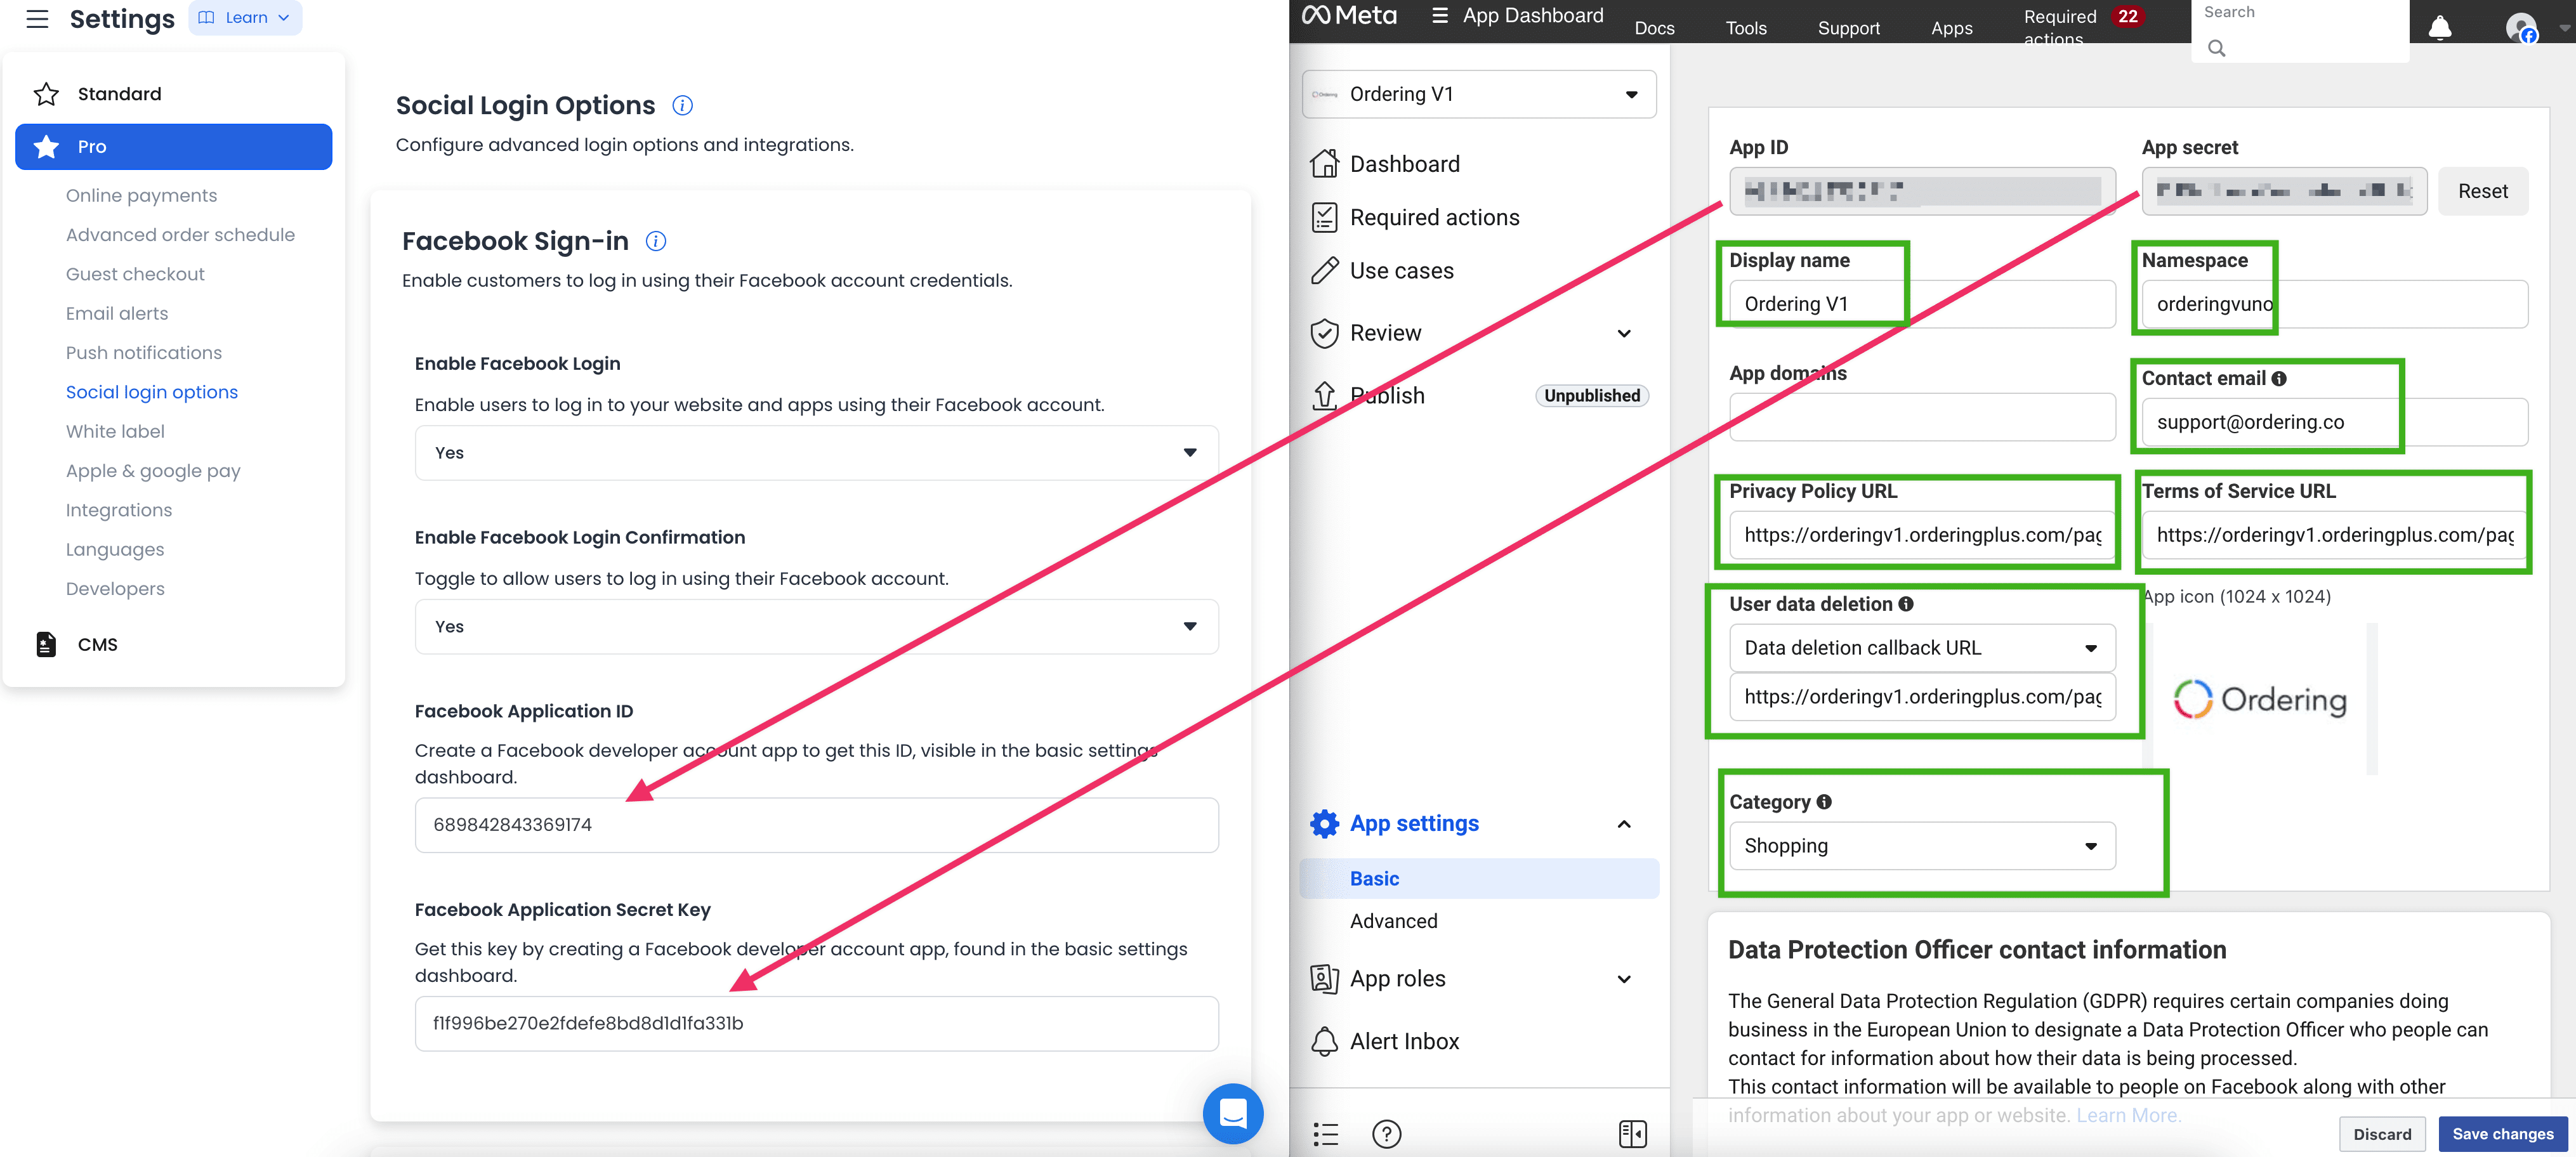Open the Learn dropdown

pyautogui.click(x=245, y=18)
